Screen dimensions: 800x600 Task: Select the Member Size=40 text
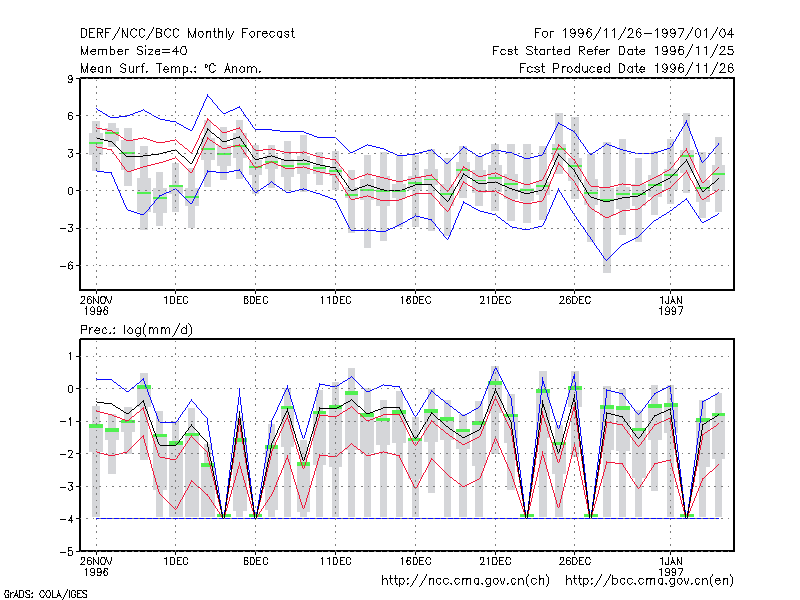point(134,51)
